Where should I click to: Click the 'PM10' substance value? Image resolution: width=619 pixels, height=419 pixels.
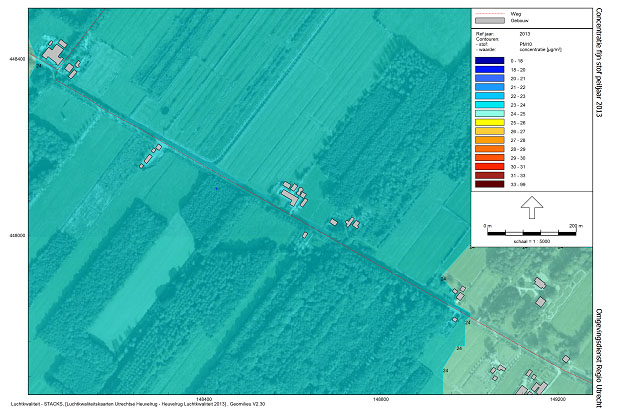525,45
